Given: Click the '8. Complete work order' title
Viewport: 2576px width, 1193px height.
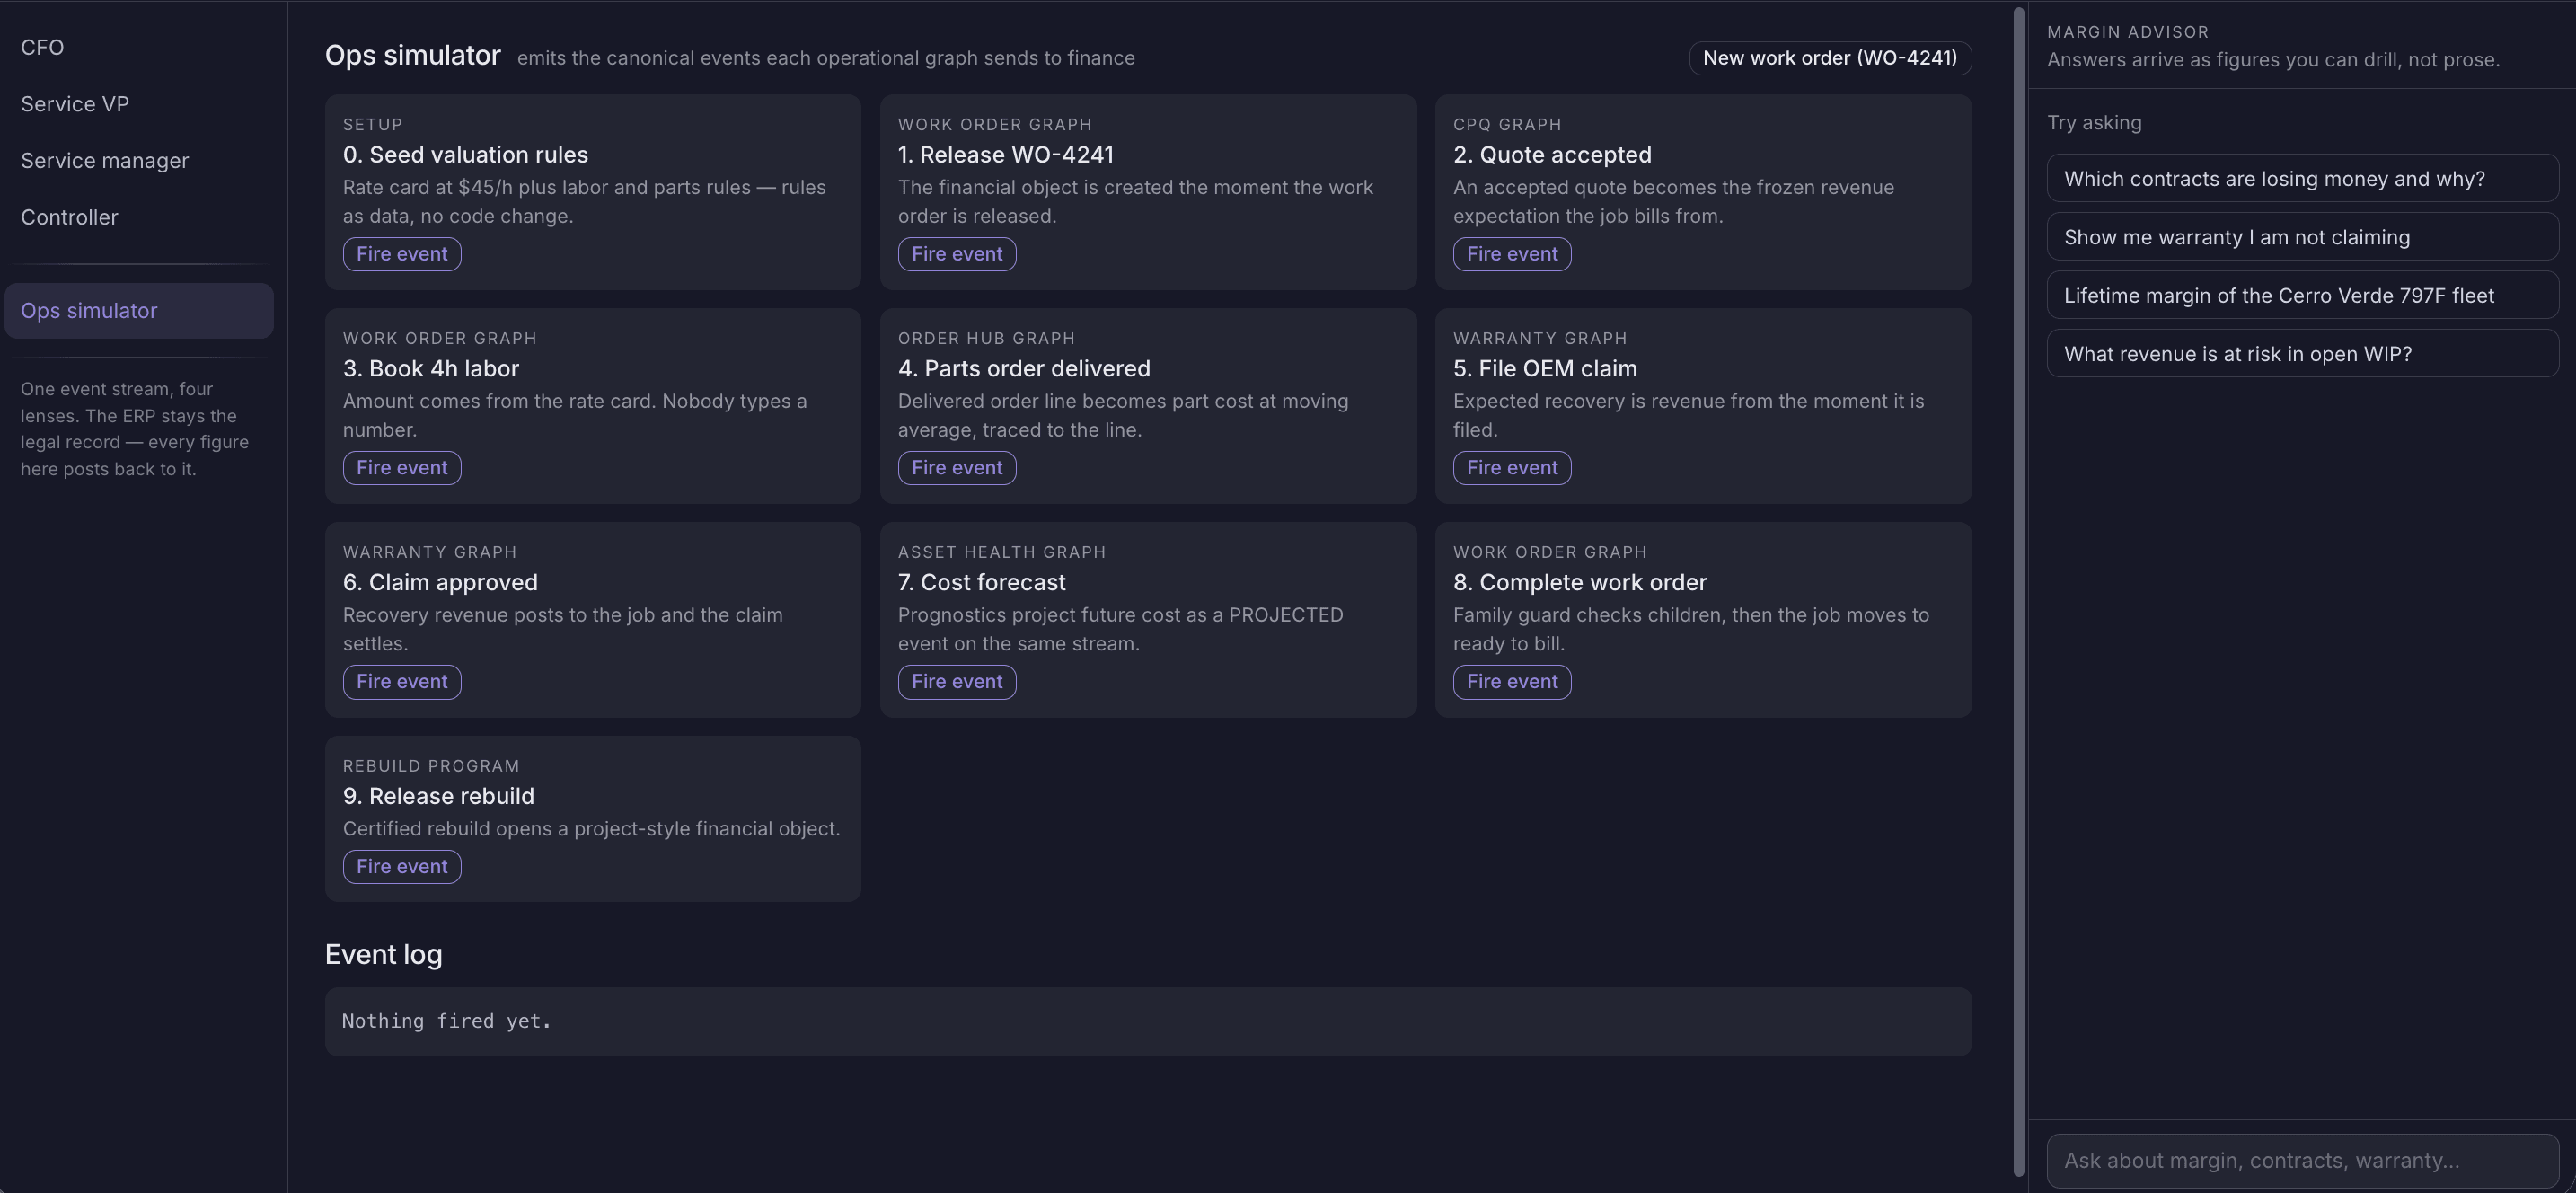Looking at the screenshot, I should (x=1580, y=583).
